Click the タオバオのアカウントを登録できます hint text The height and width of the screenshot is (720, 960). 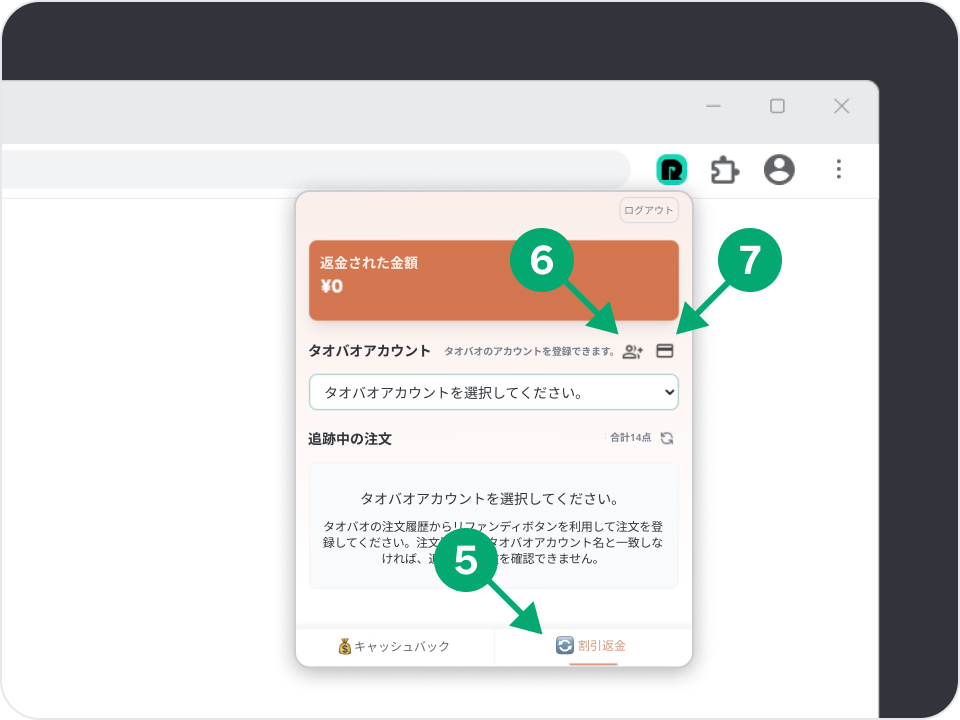click(529, 351)
